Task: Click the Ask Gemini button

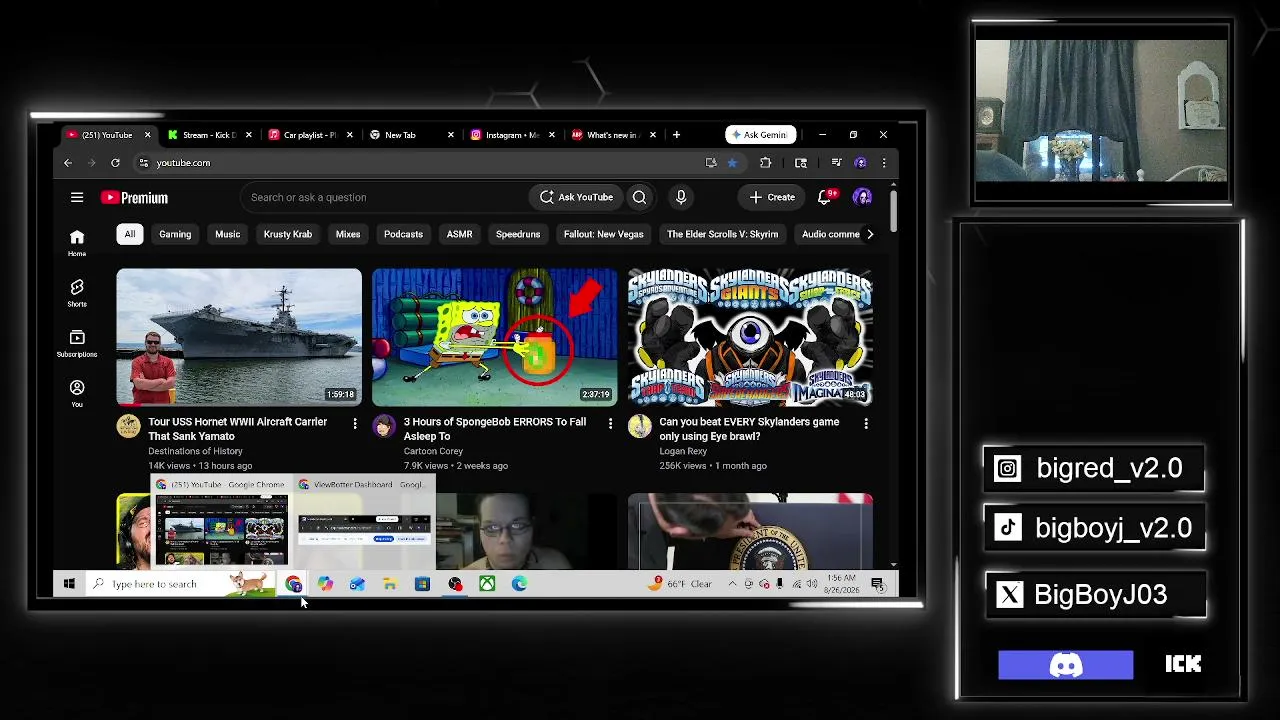Action: (x=761, y=135)
